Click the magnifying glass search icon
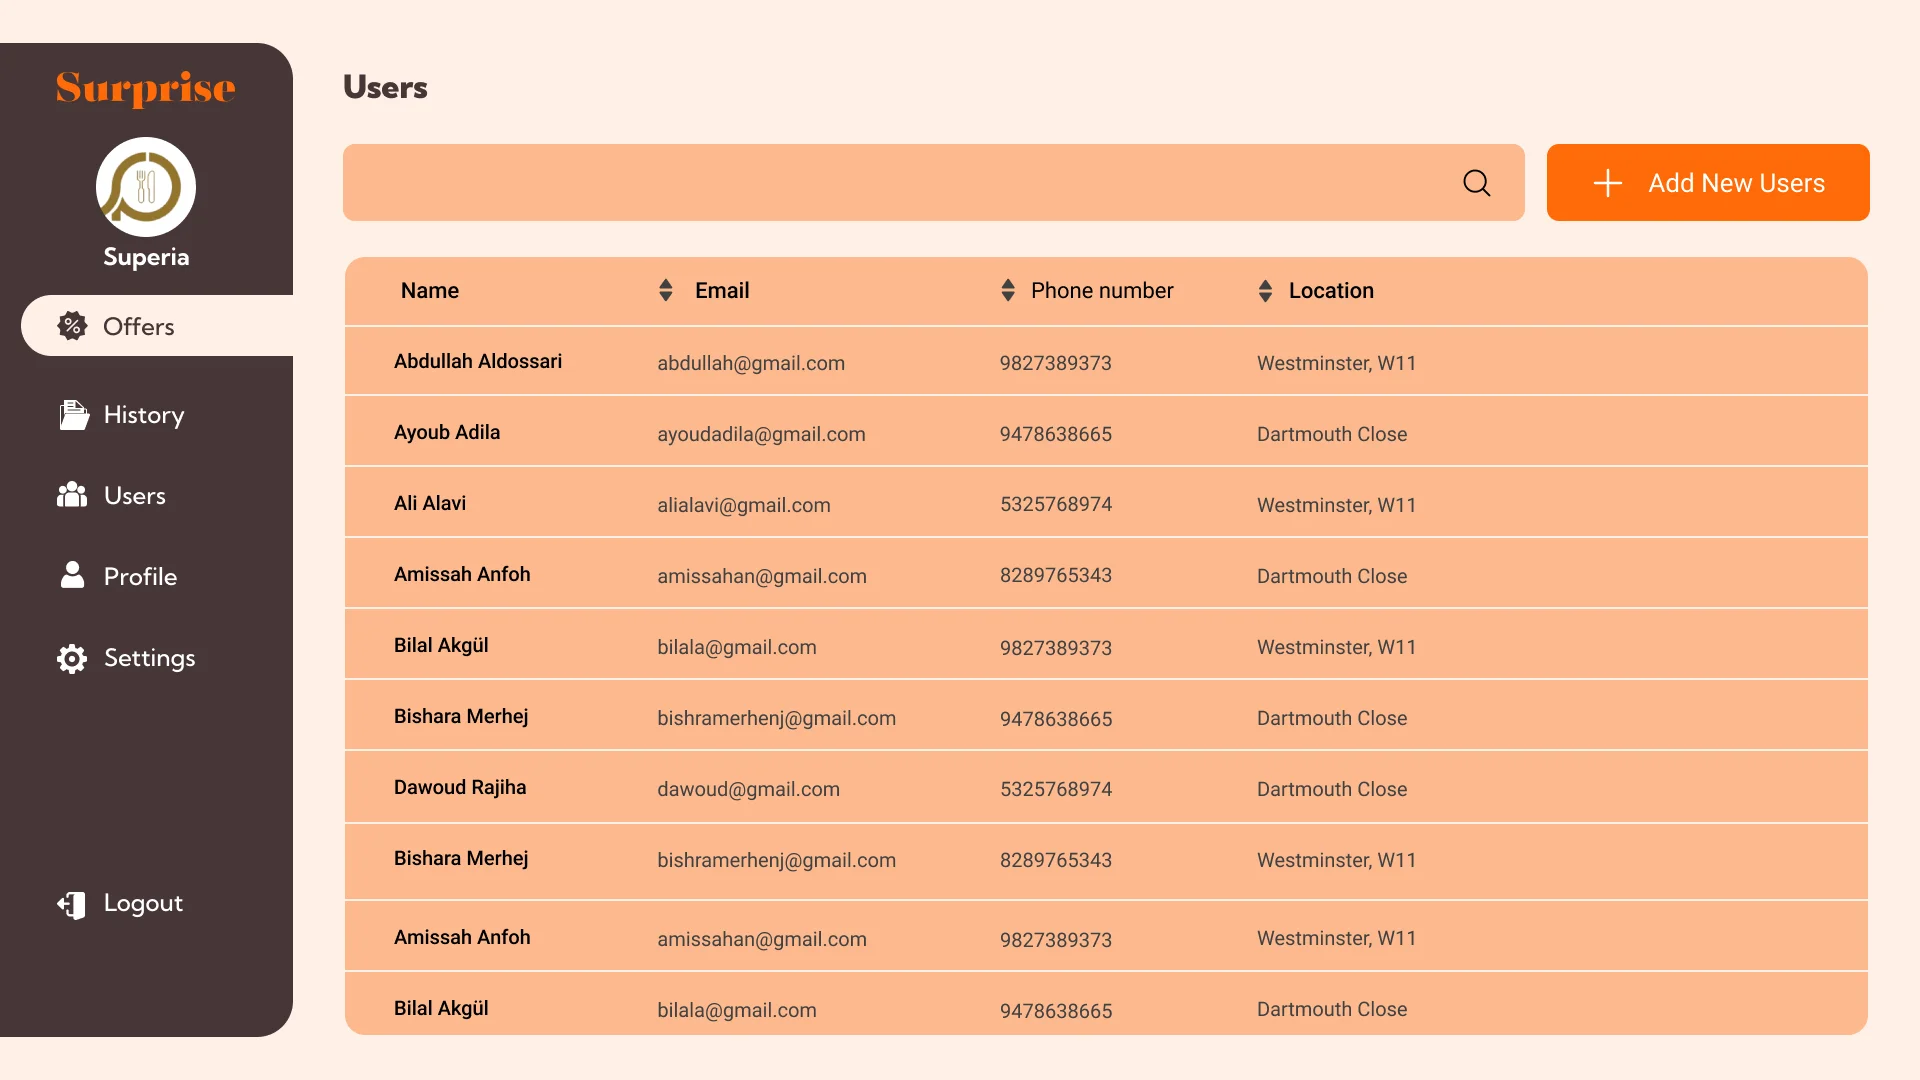The height and width of the screenshot is (1080, 1920). (1476, 183)
